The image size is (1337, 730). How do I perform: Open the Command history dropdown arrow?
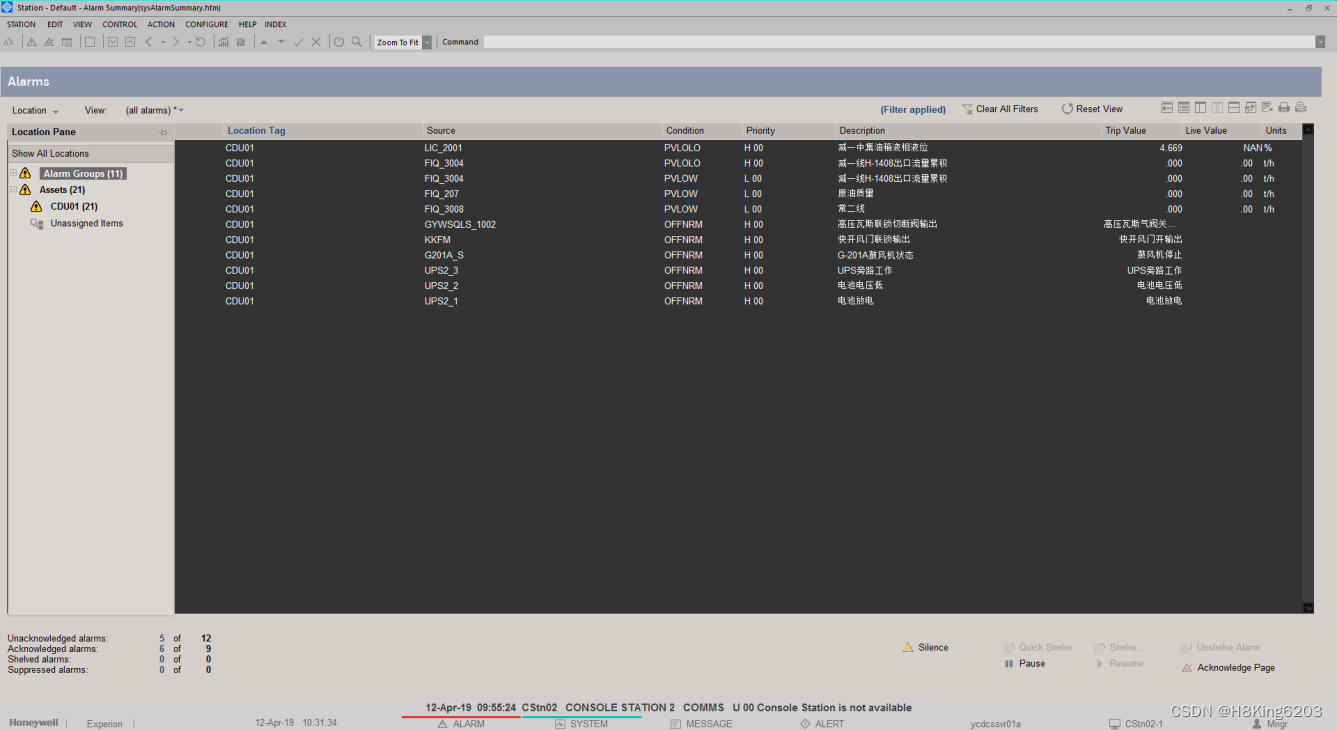point(1320,42)
